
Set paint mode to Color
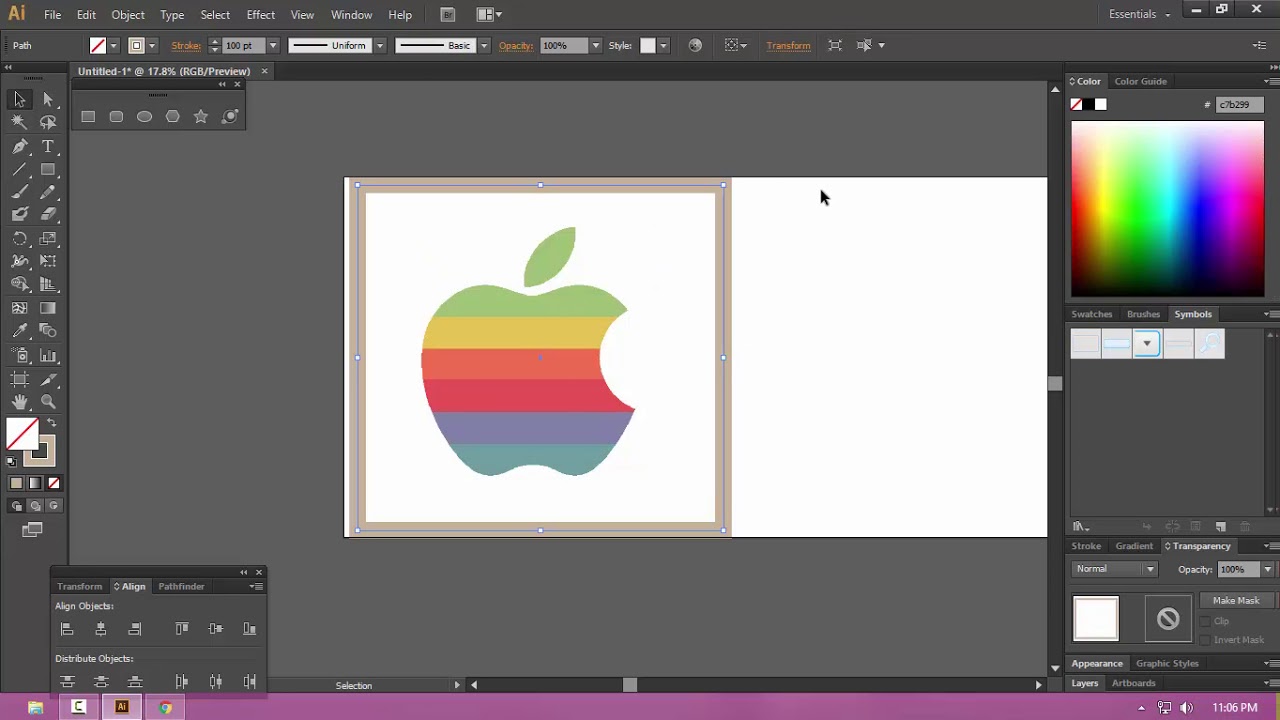16,483
